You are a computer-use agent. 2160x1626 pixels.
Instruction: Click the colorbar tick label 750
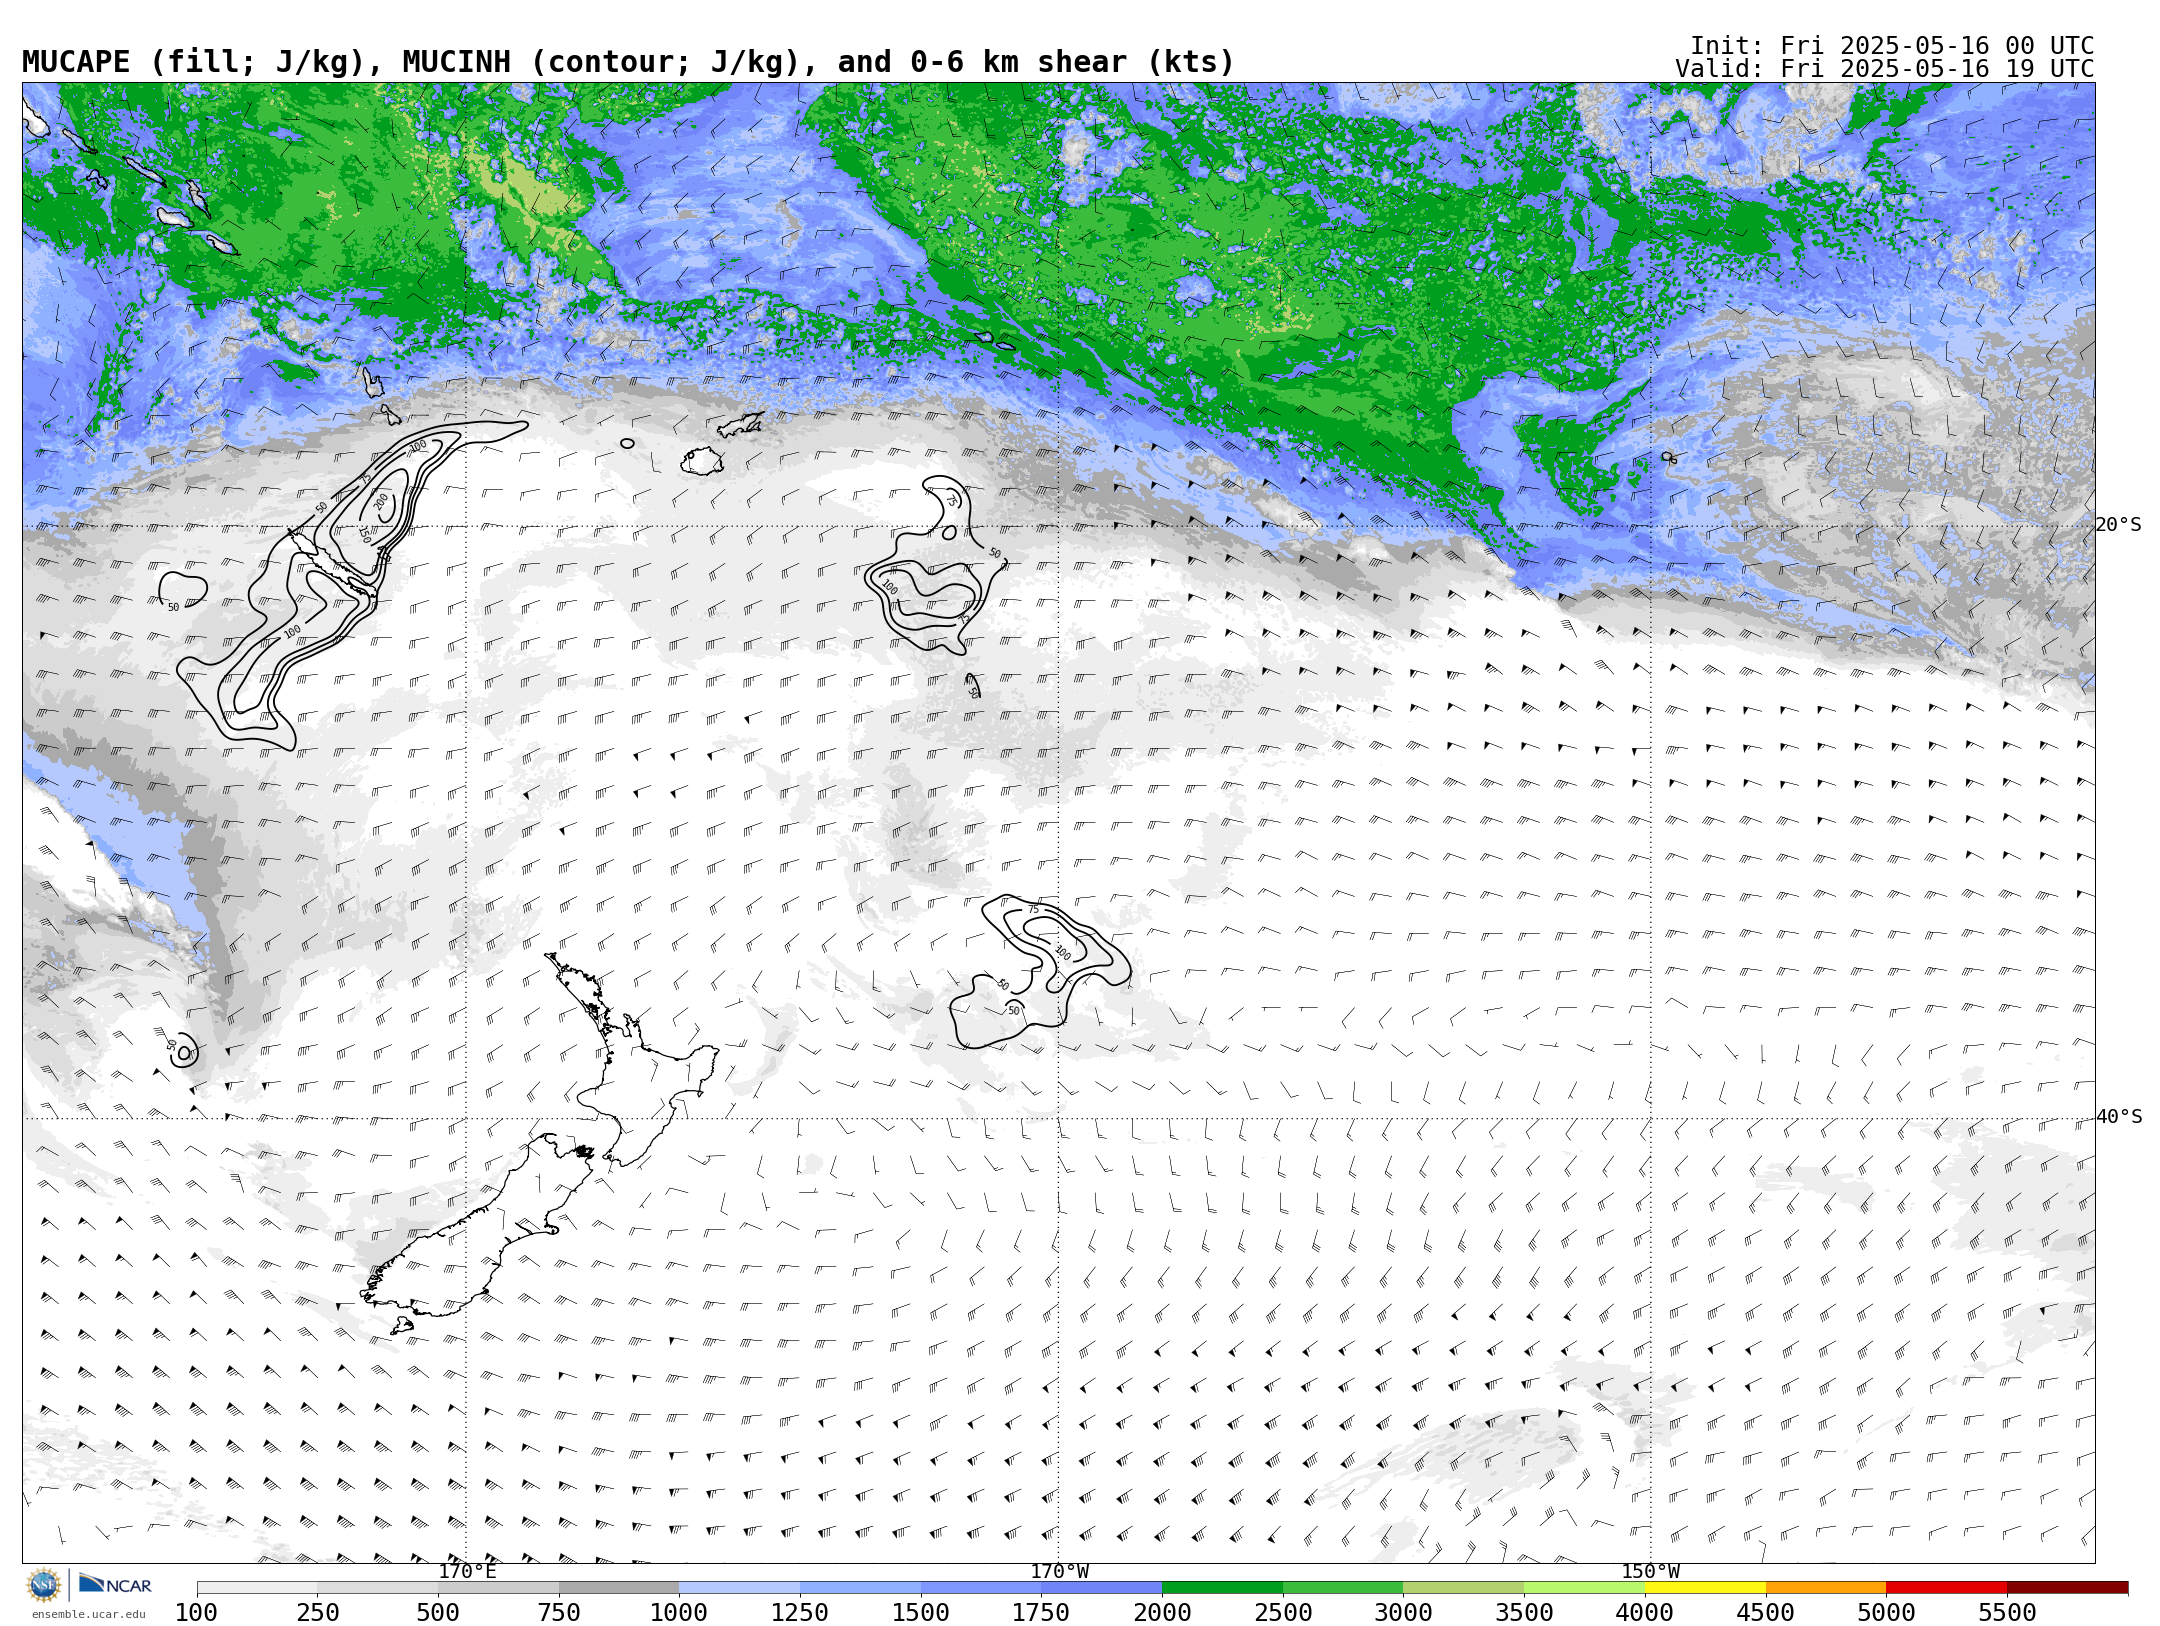pos(559,1613)
